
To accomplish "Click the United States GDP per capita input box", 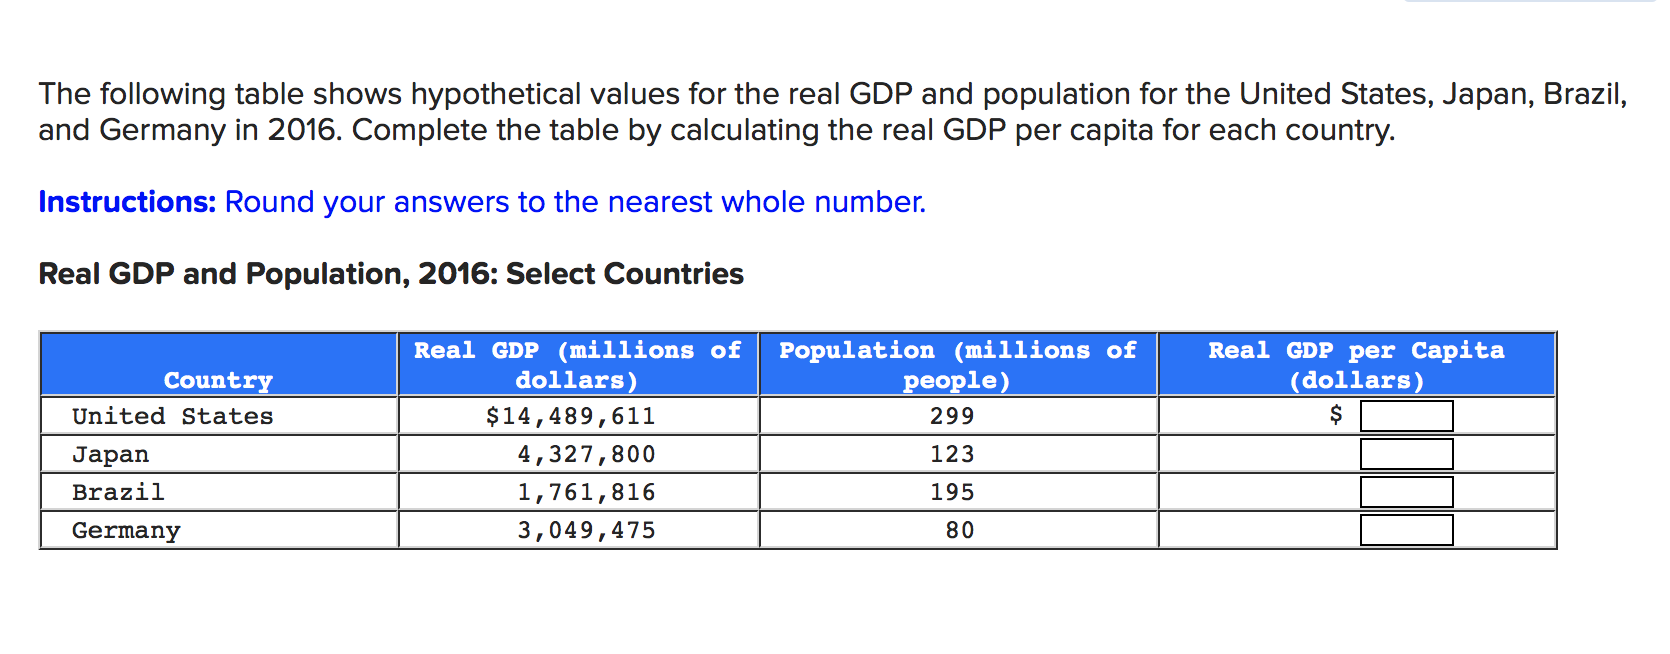I will coord(1405,414).
